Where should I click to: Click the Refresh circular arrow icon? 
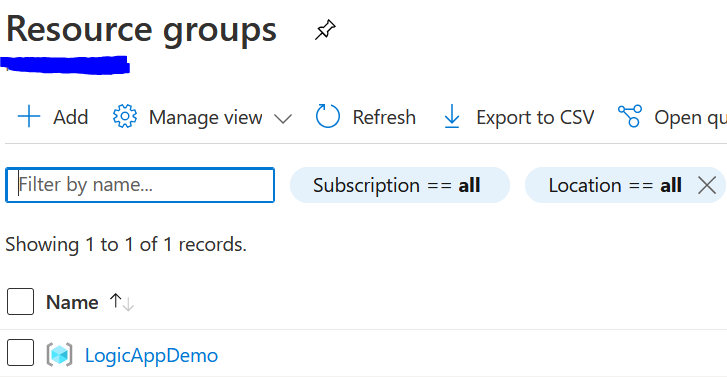pyautogui.click(x=328, y=116)
